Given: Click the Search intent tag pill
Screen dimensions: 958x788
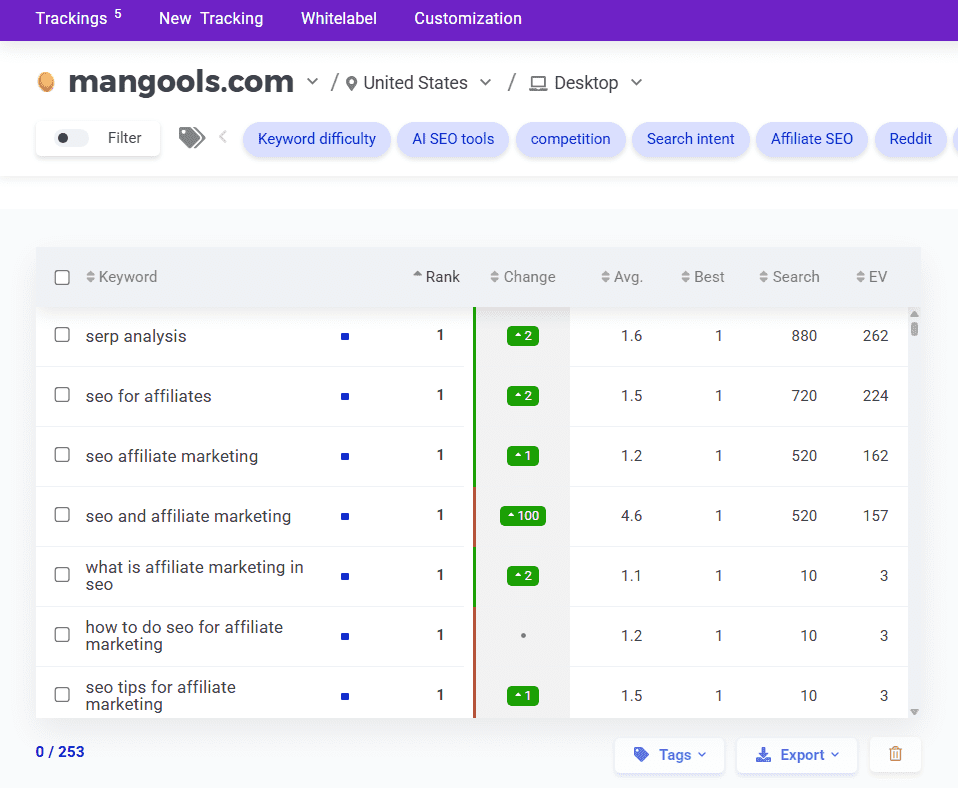Looking at the screenshot, I should (x=690, y=139).
